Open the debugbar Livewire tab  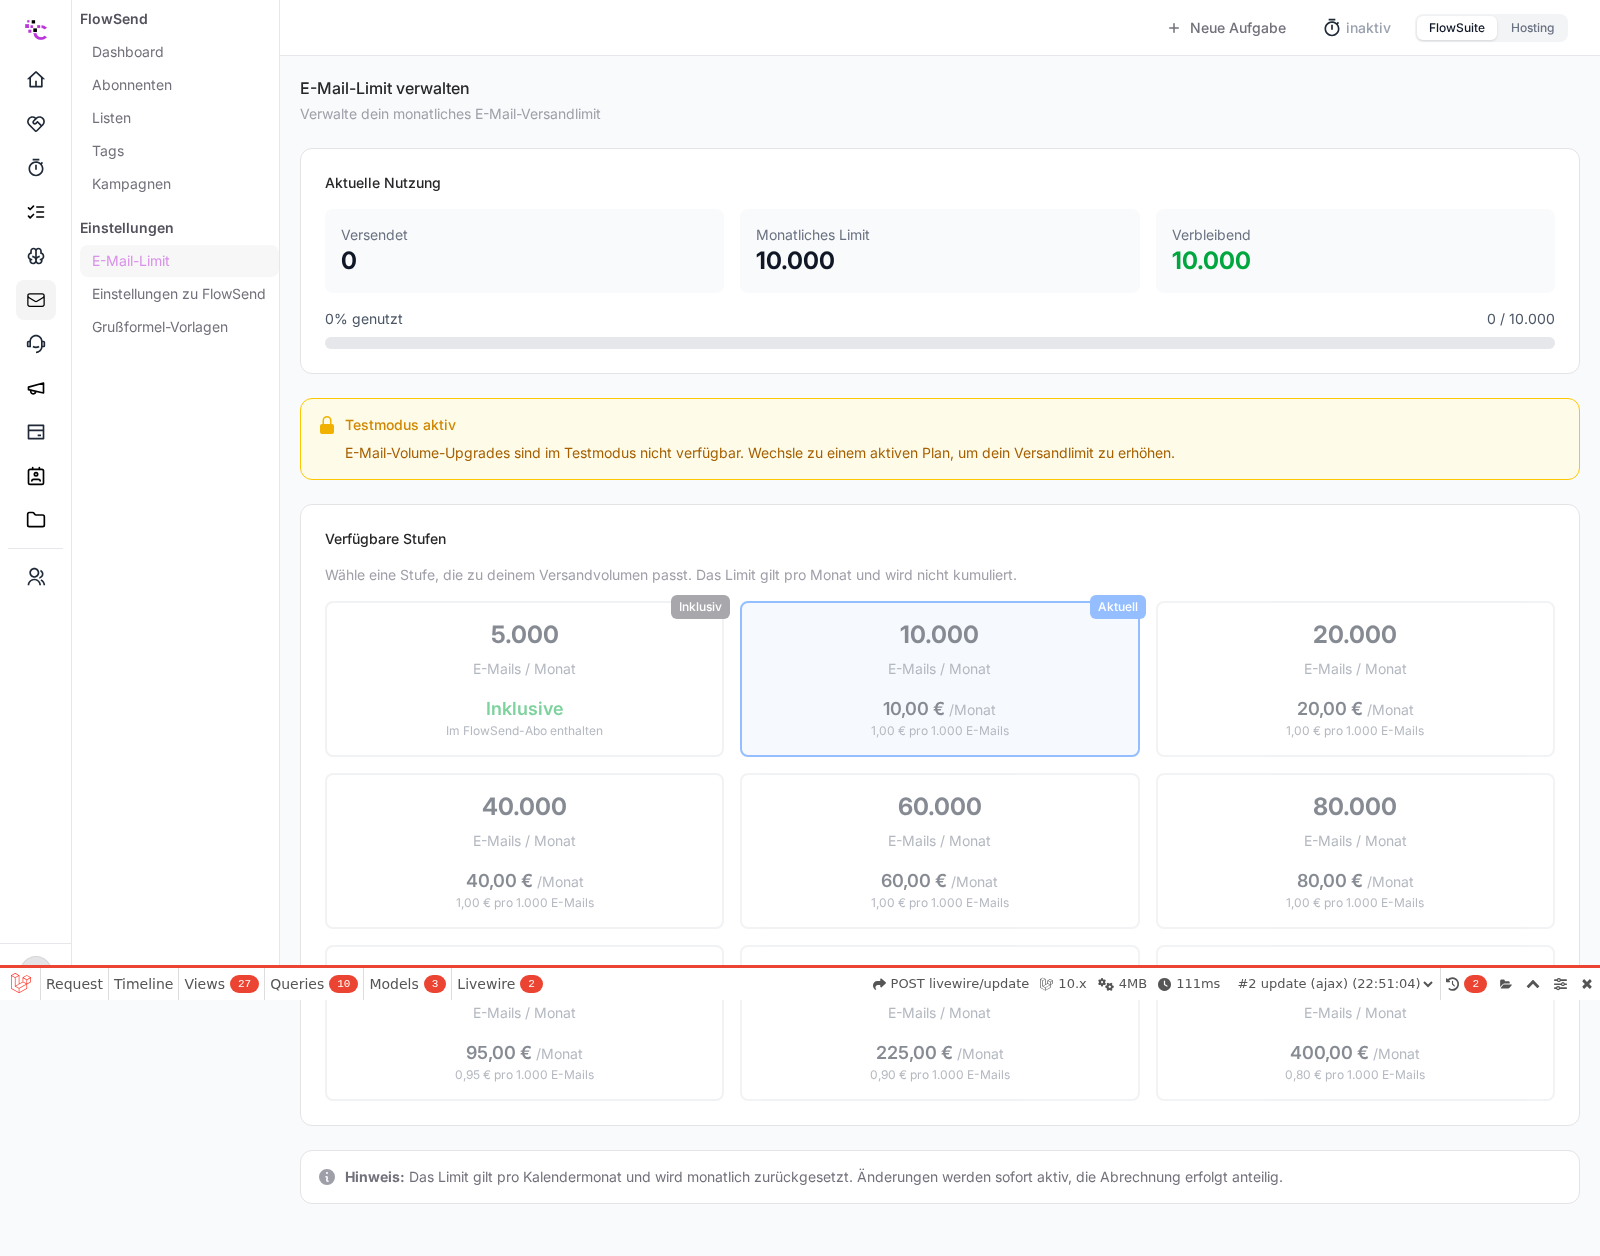pos(499,984)
